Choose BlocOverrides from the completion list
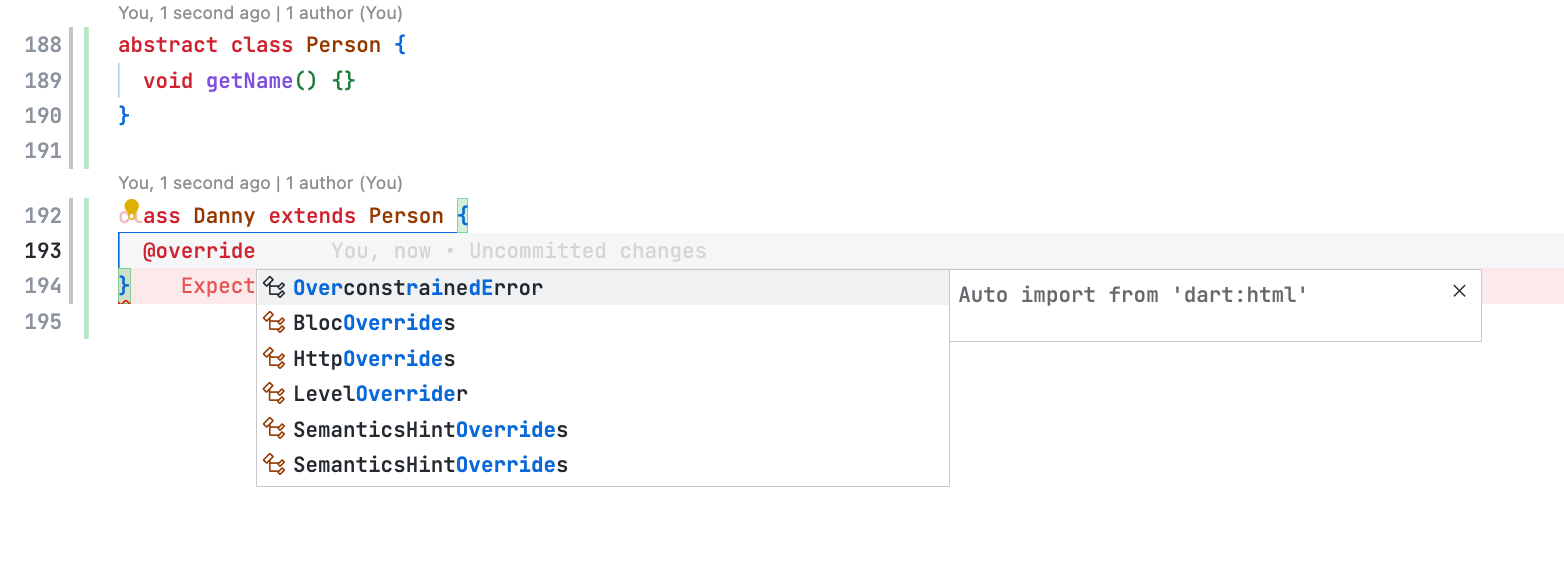The height and width of the screenshot is (564, 1564). coord(603,323)
